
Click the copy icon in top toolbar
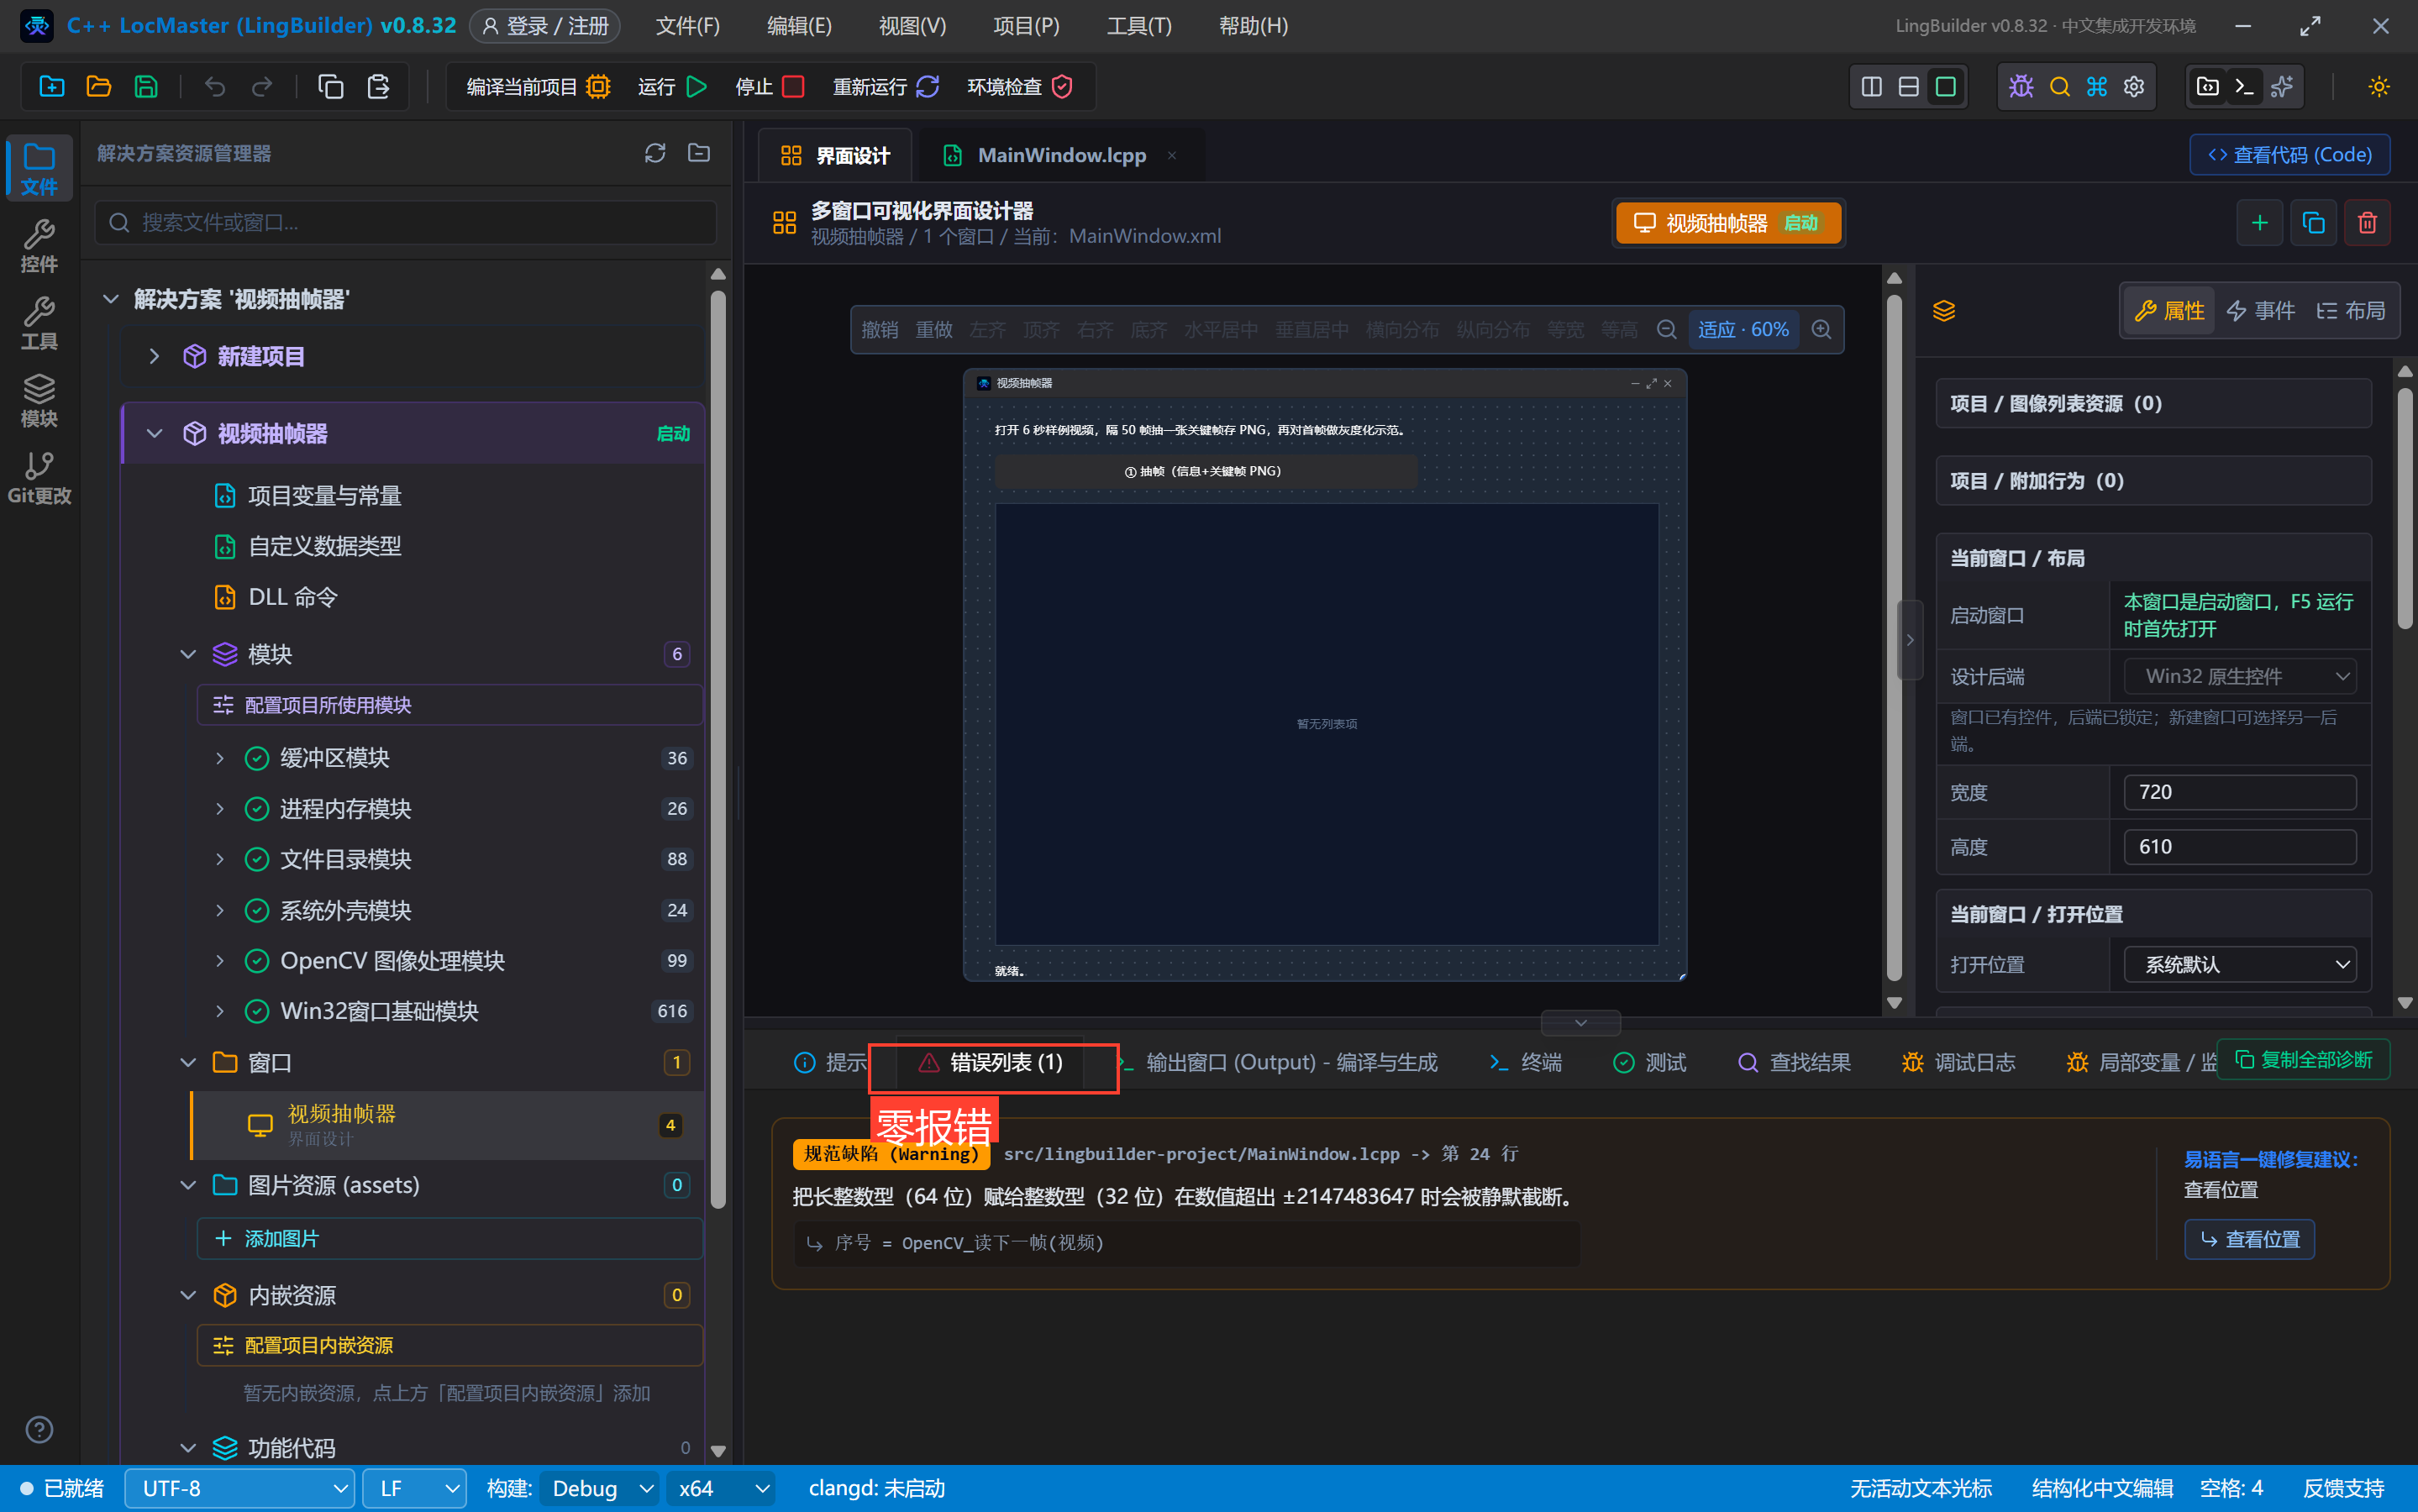[330, 87]
